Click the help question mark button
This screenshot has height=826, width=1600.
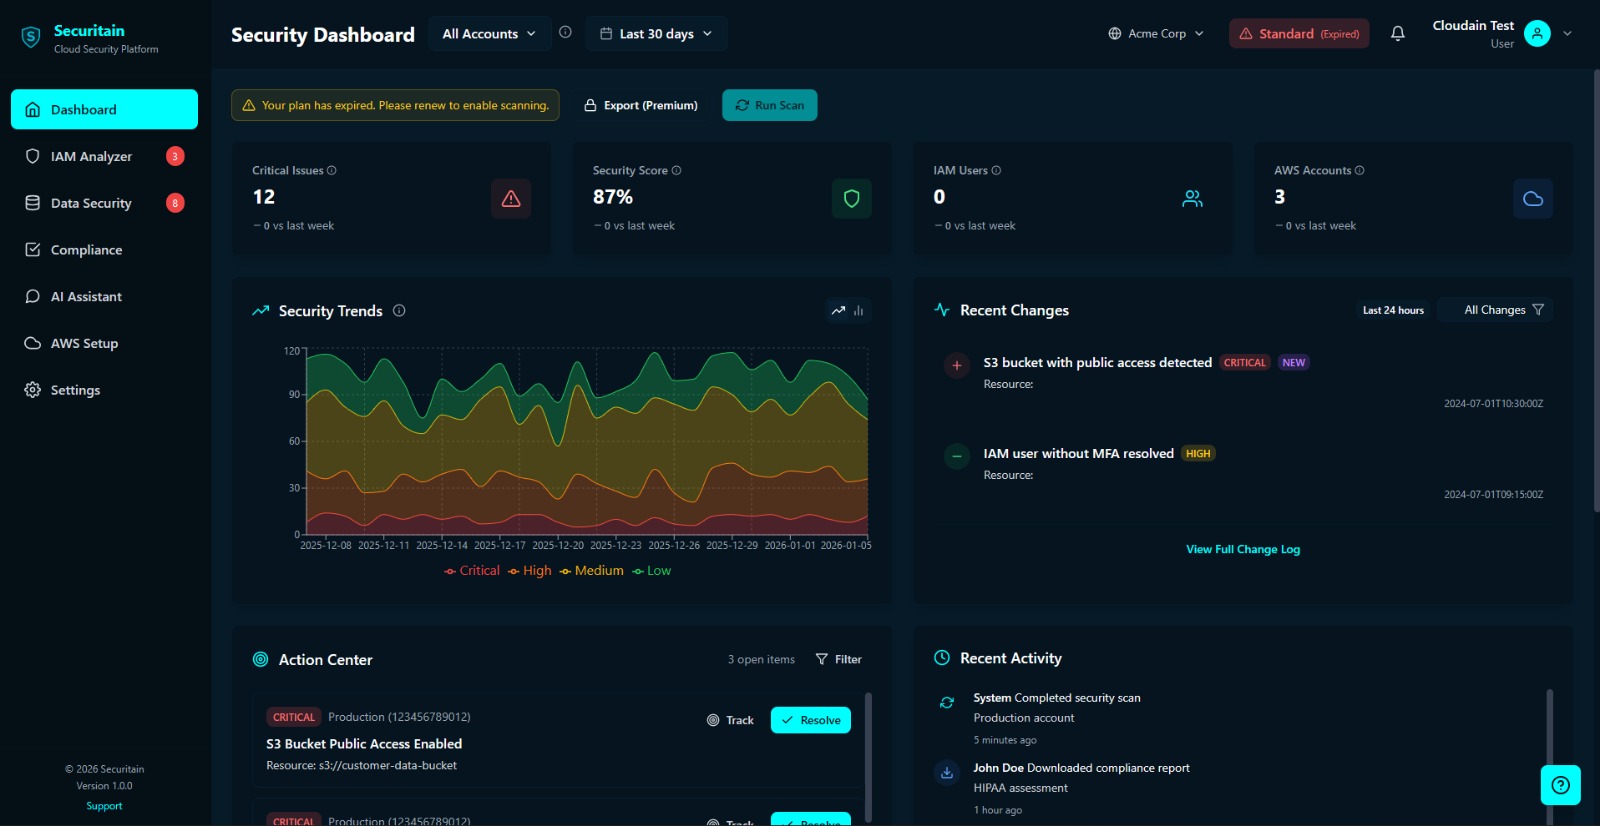click(1560, 785)
